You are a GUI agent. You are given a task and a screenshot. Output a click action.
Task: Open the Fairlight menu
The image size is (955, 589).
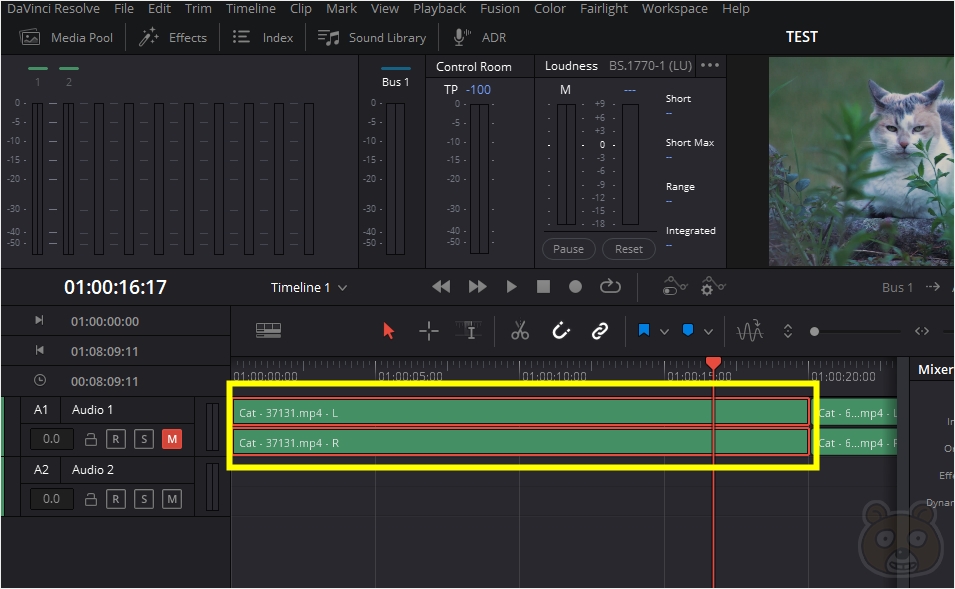604,9
